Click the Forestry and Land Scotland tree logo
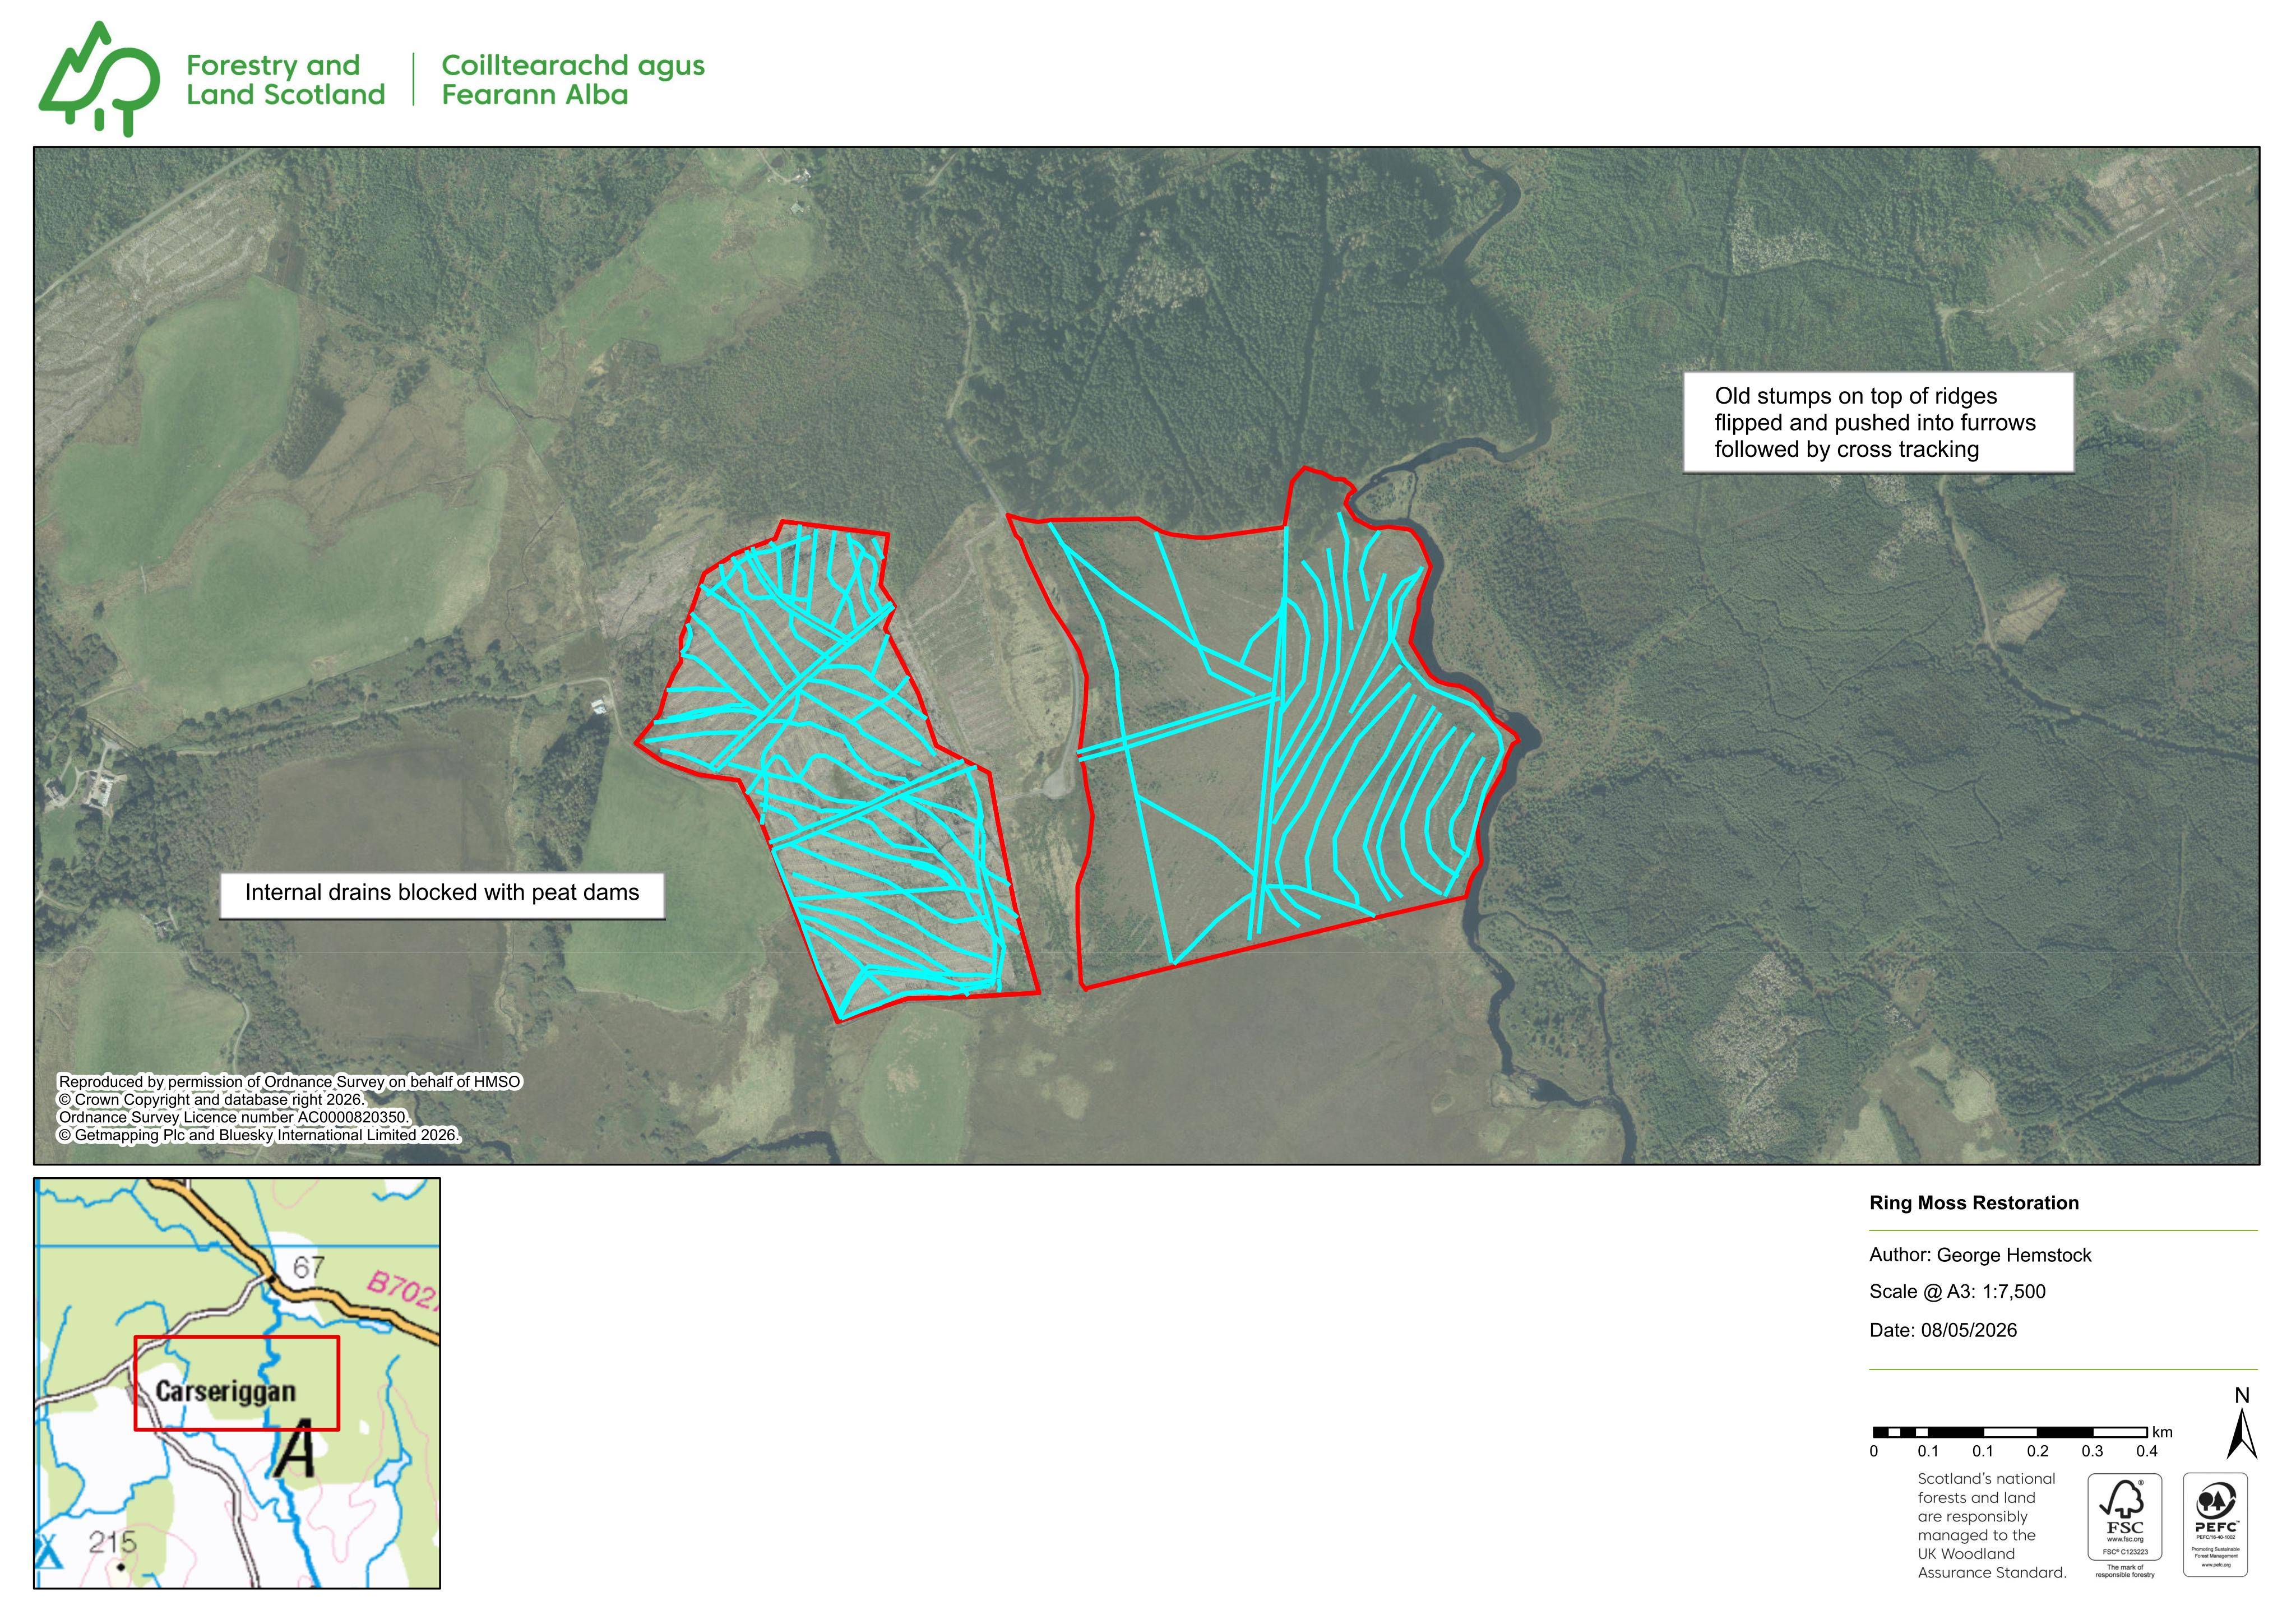Image resolution: width=2296 pixels, height=1624 pixels. [x=99, y=79]
